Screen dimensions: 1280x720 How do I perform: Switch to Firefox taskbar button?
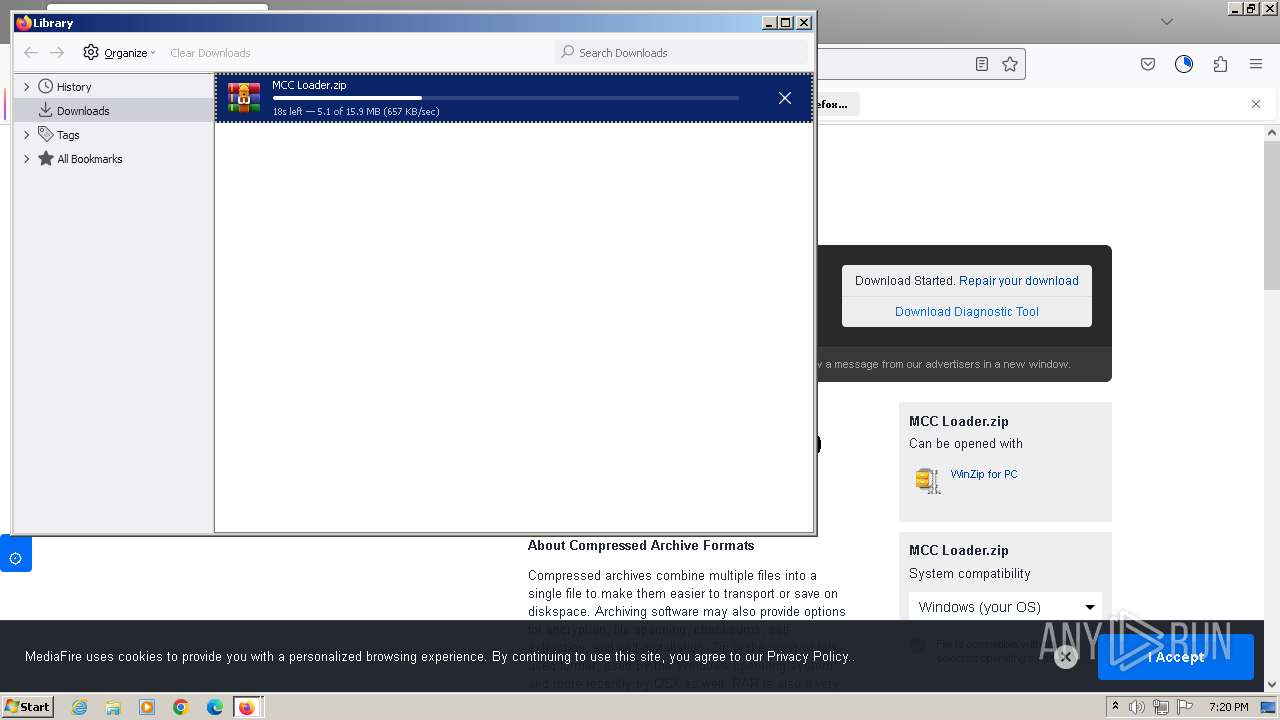247,707
